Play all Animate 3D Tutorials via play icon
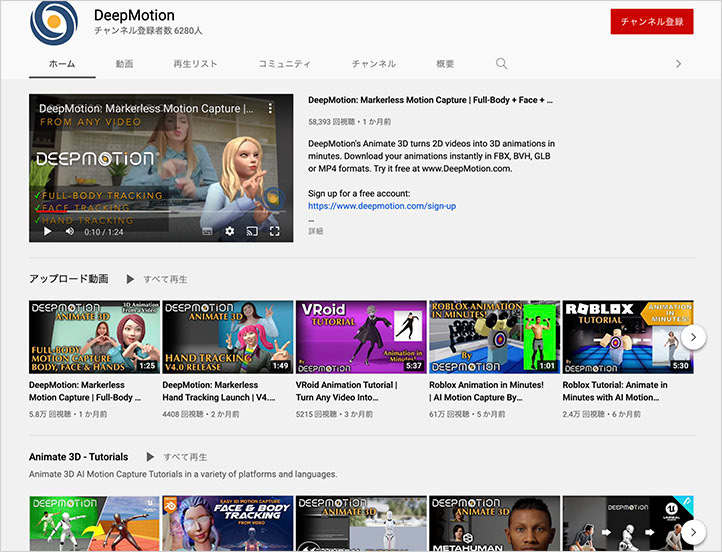This screenshot has width=722, height=552. 150,457
